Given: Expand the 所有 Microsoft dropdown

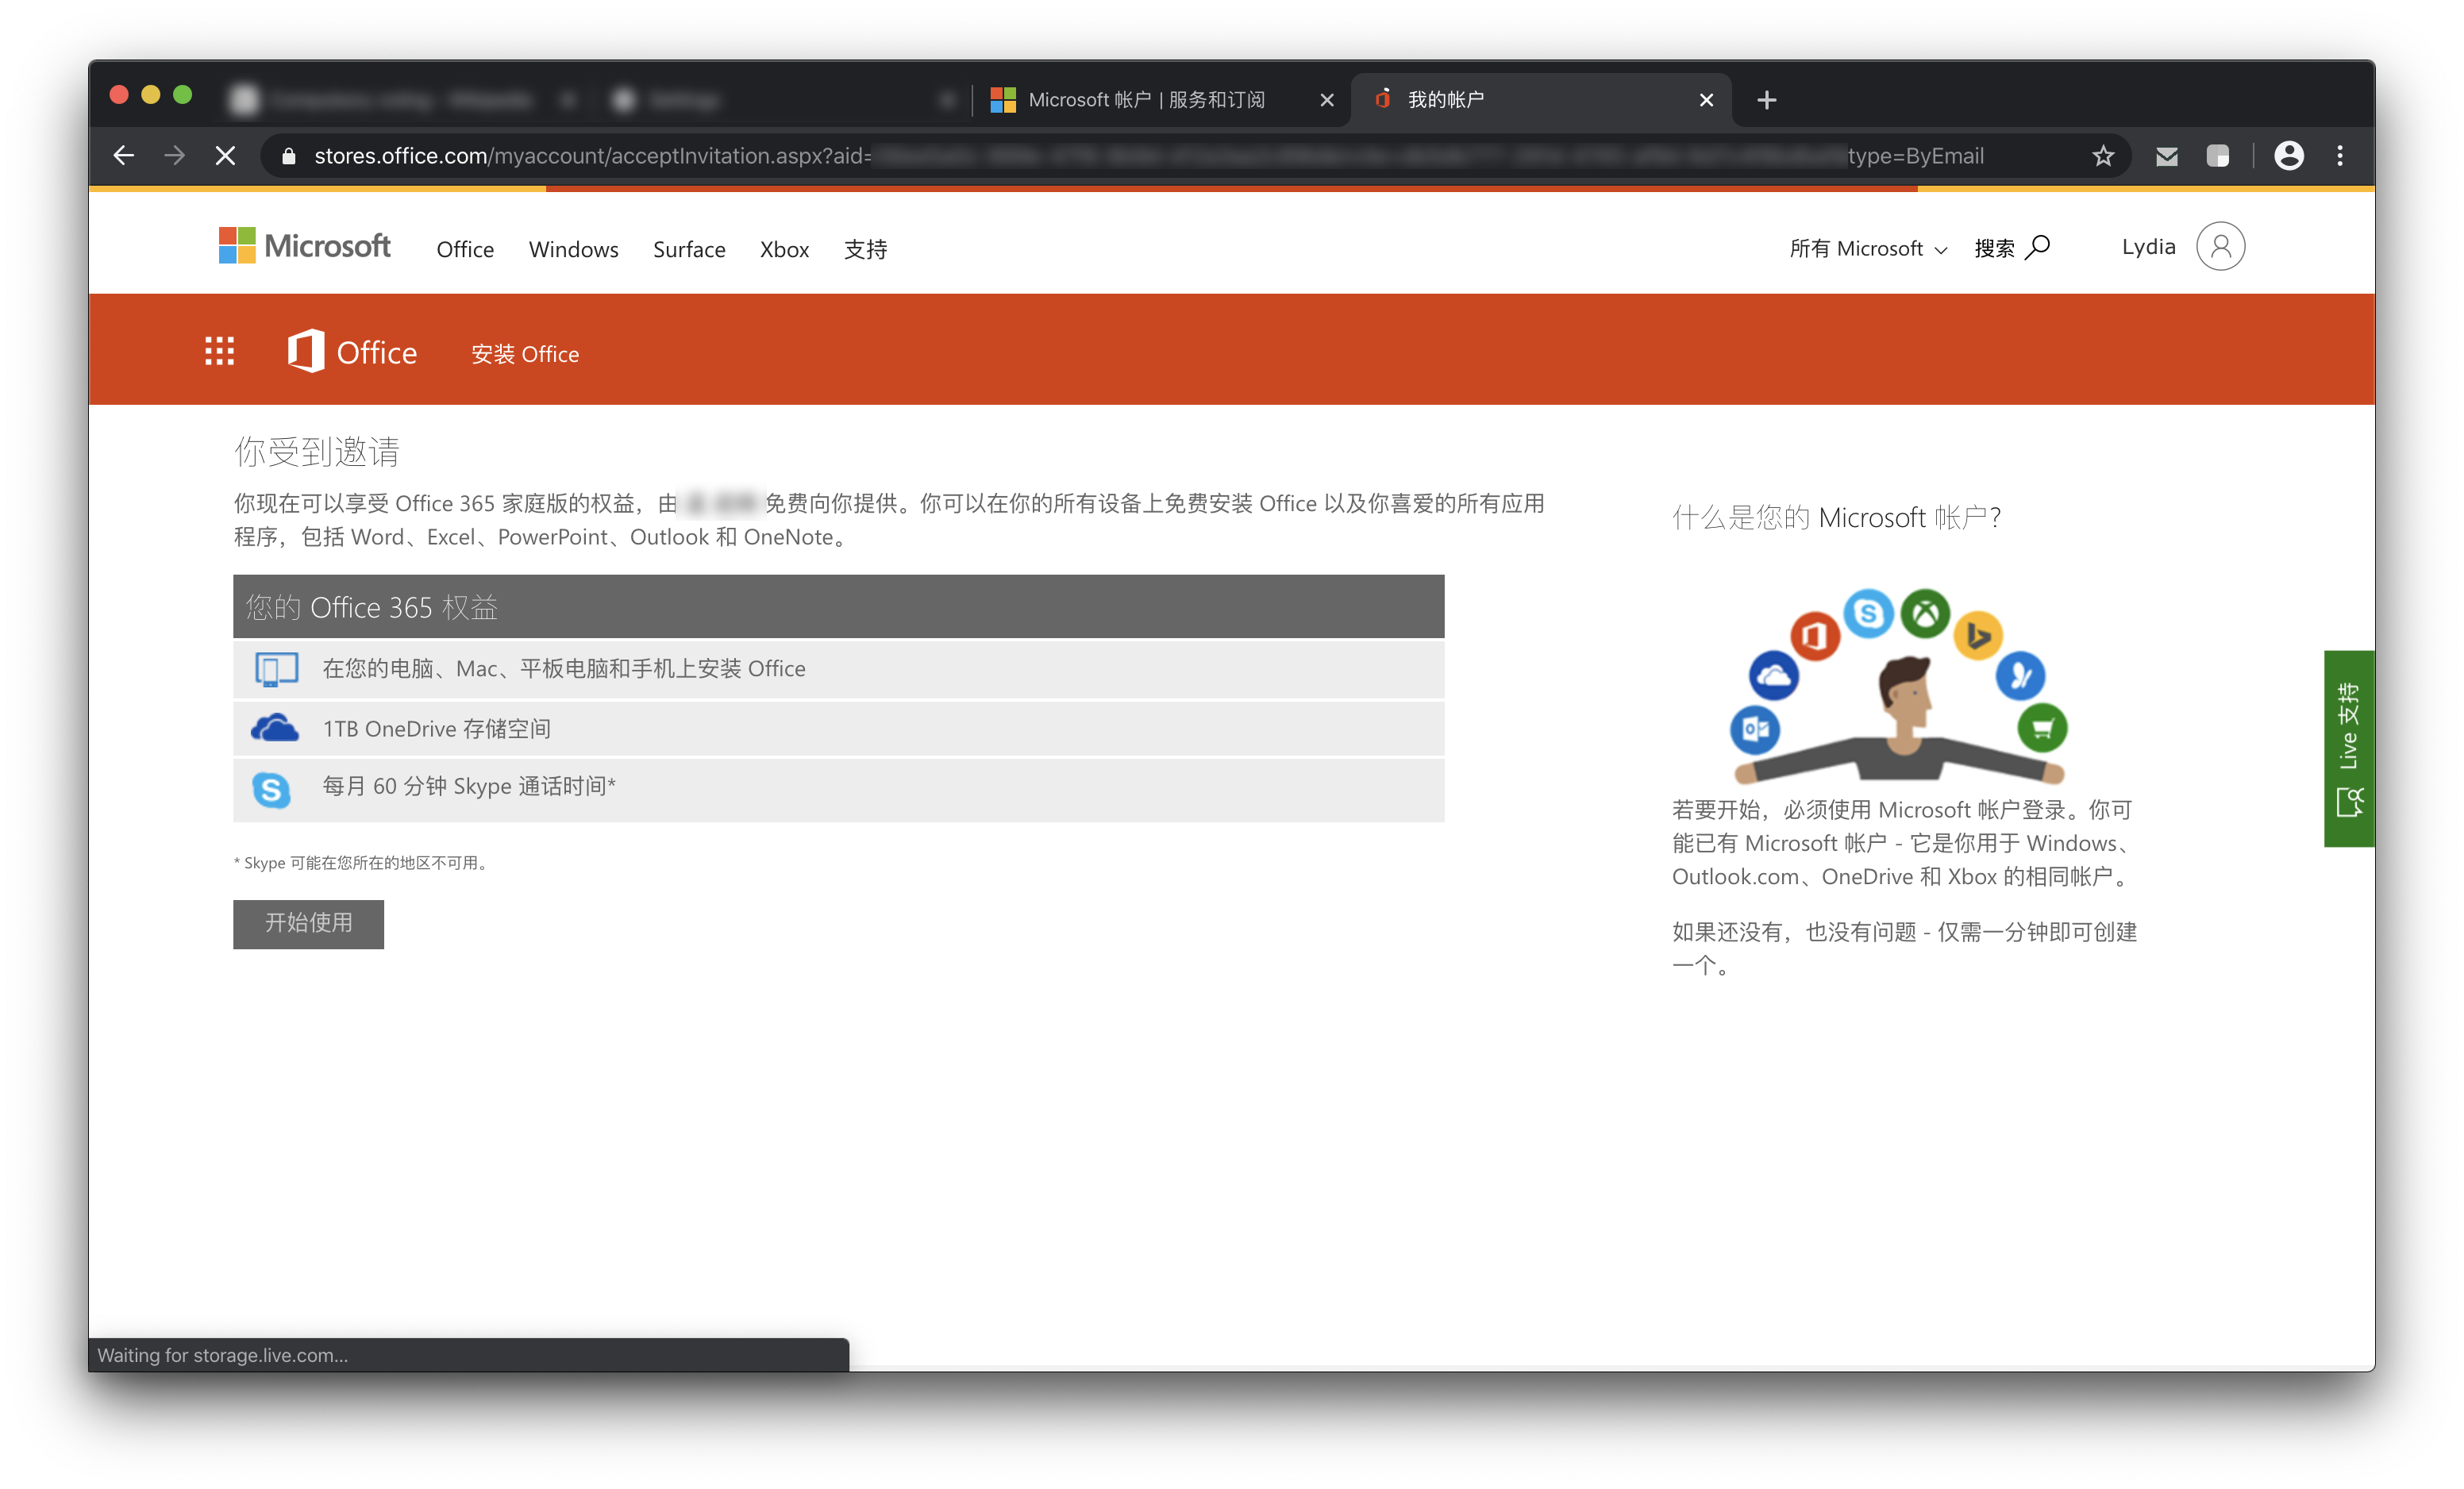Looking at the screenshot, I should point(1867,249).
